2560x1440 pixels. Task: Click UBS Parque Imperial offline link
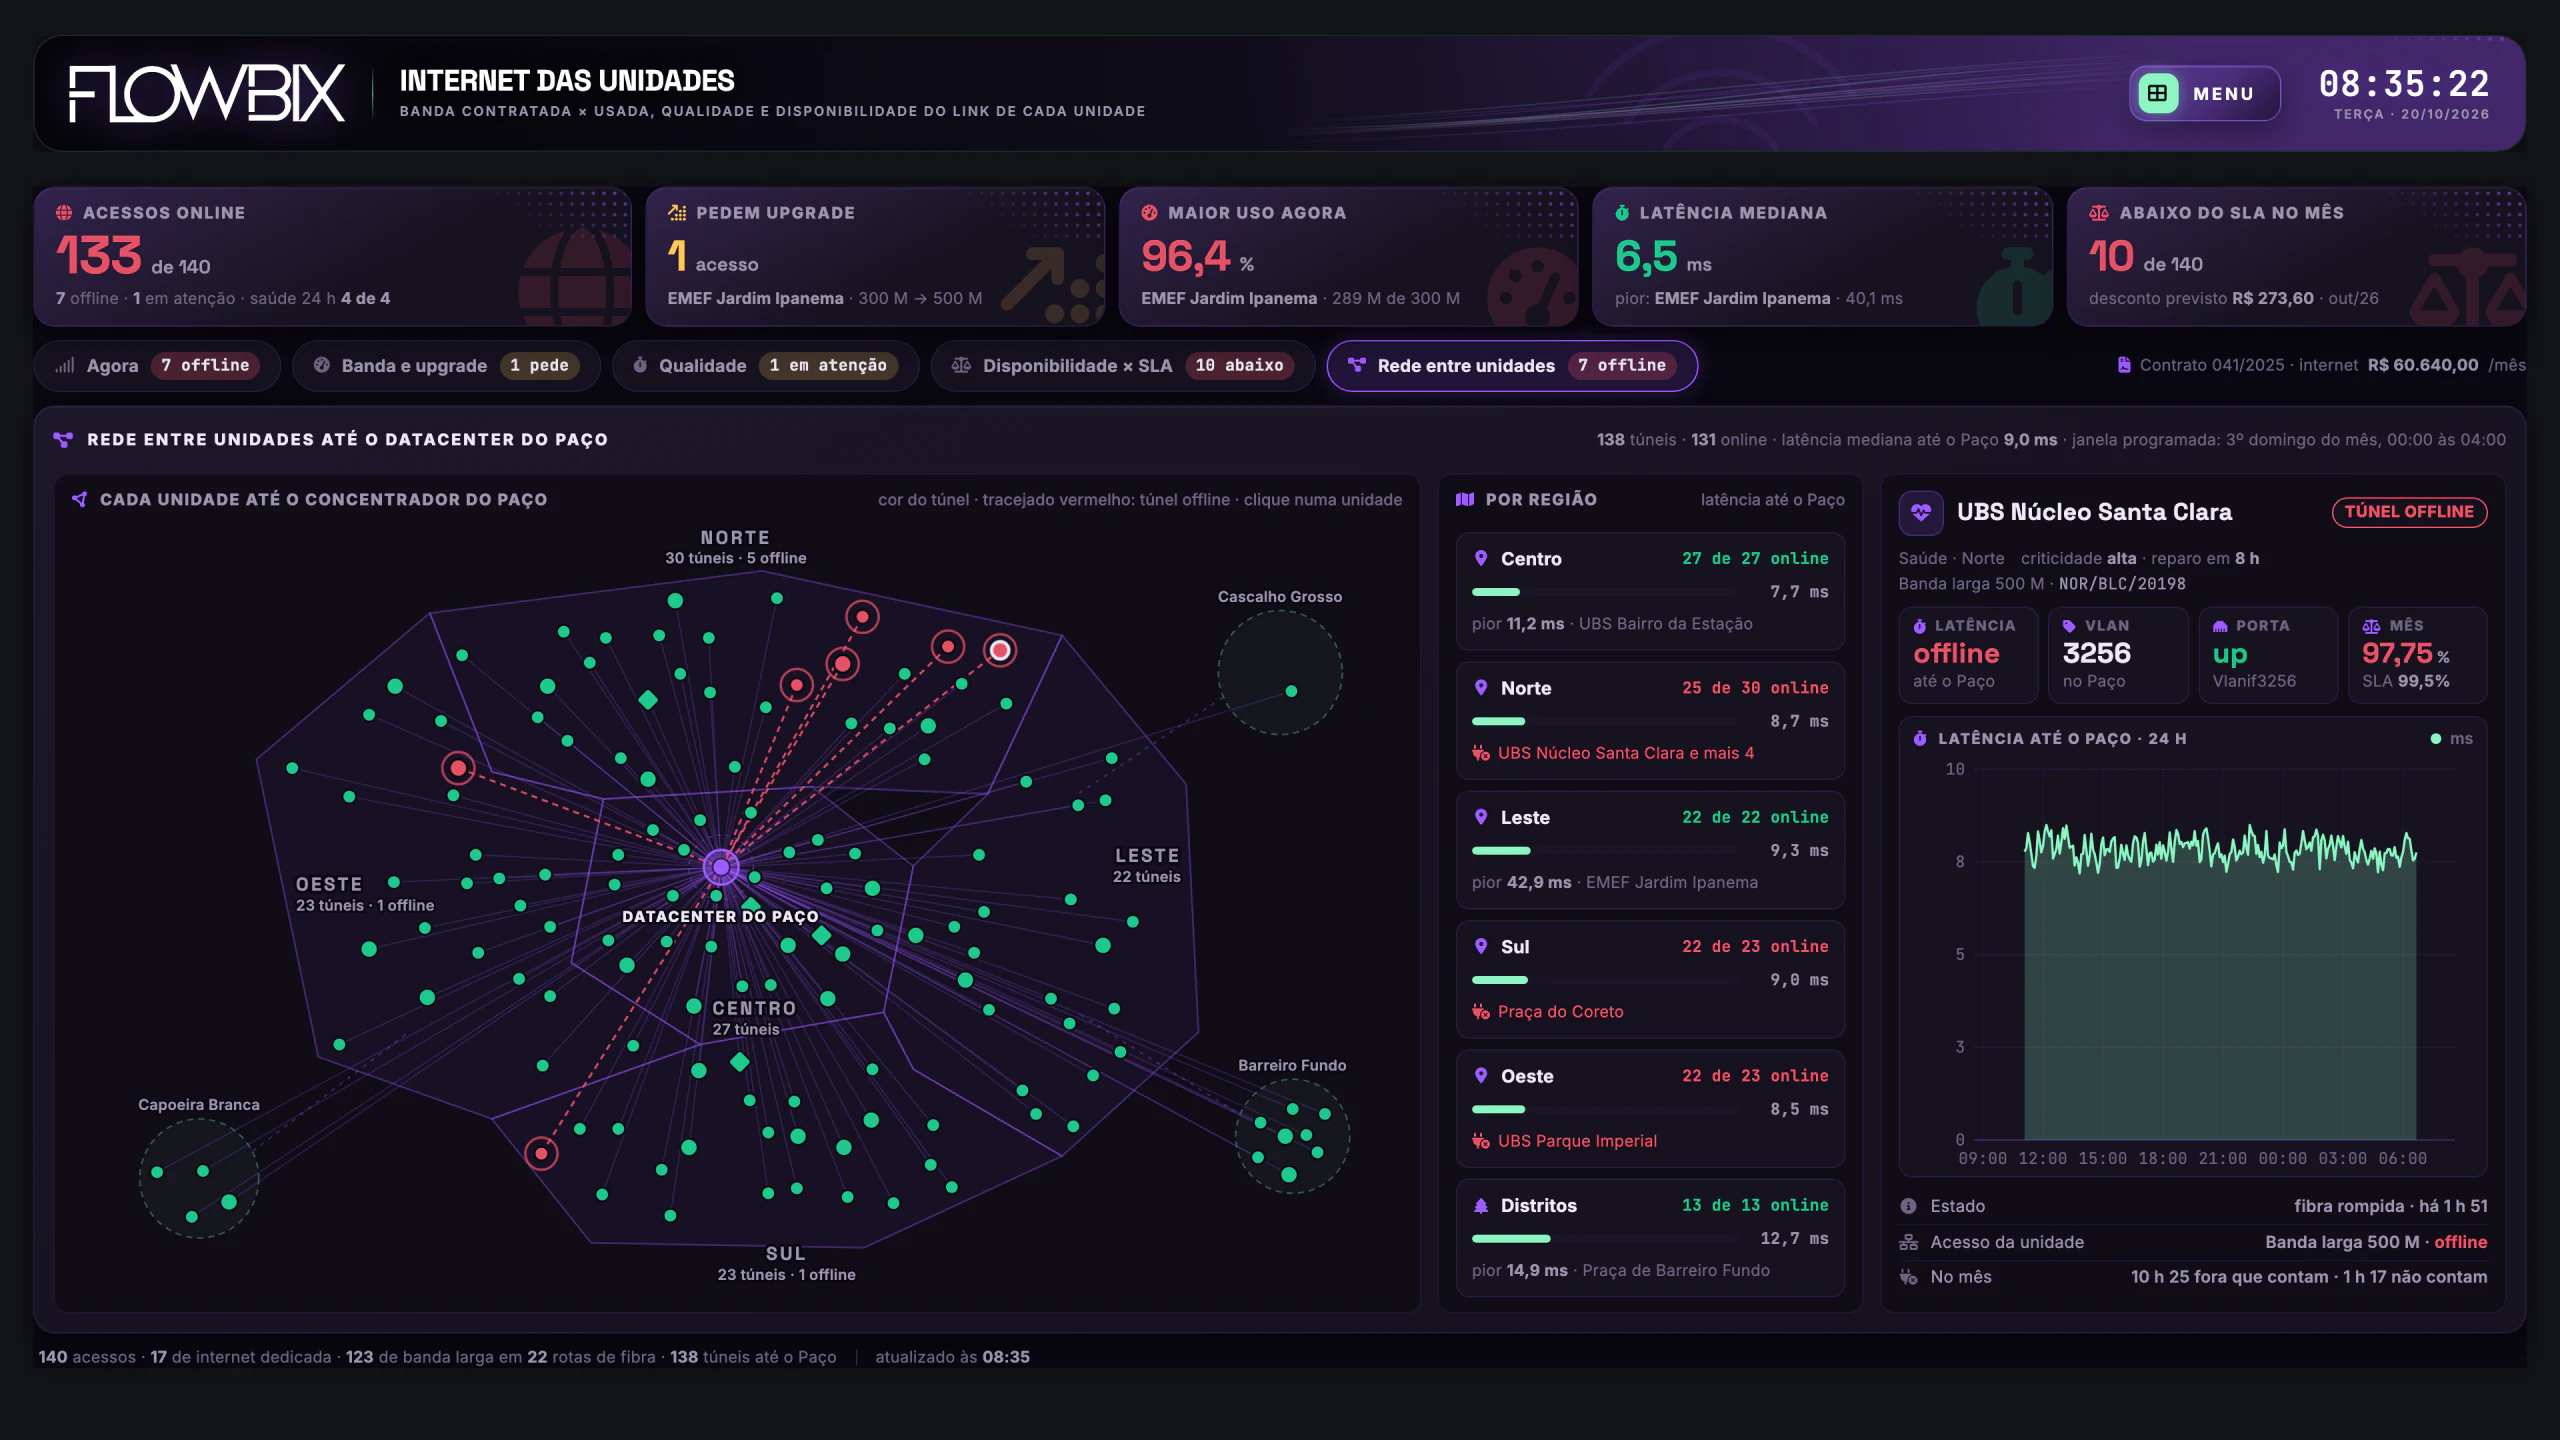click(1577, 1141)
